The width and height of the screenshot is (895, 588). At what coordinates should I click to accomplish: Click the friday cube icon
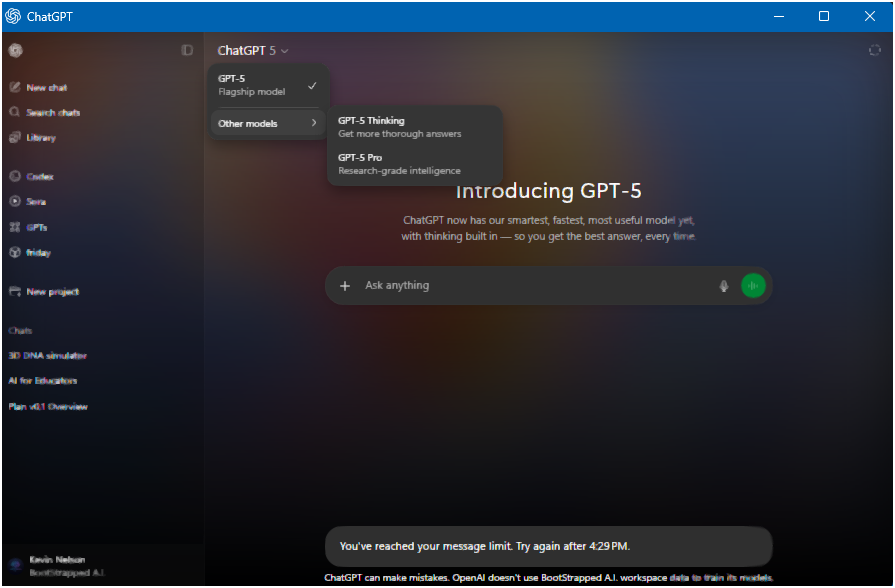(15, 252)
